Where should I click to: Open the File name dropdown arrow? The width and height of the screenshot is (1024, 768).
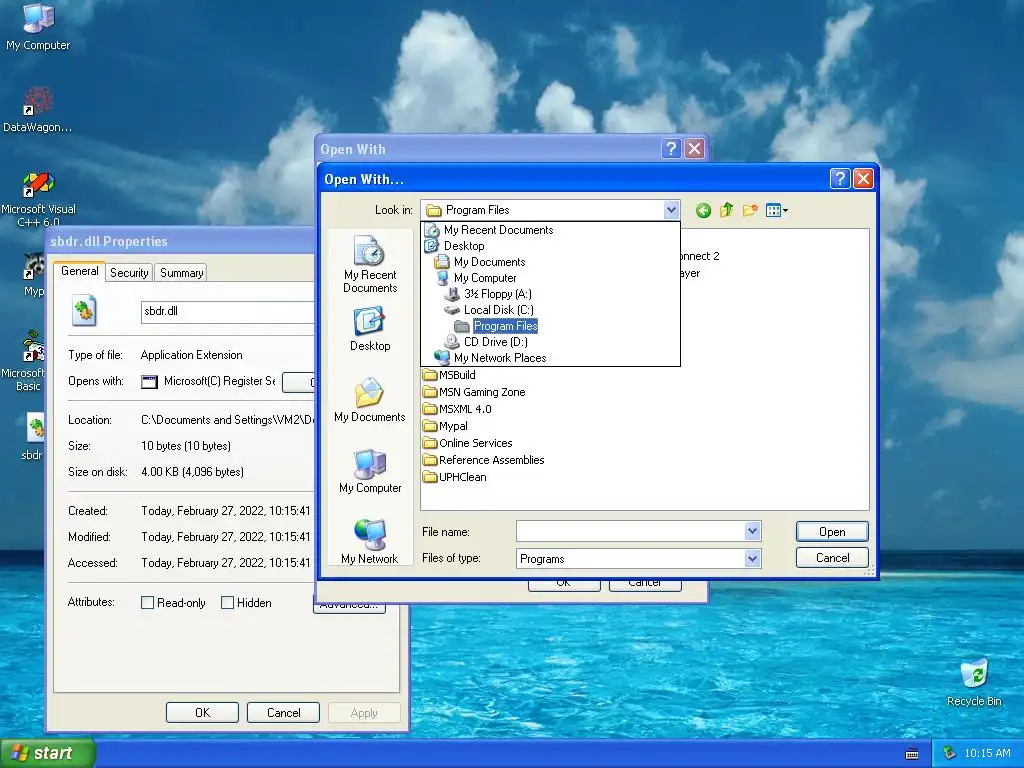point(752,531)
